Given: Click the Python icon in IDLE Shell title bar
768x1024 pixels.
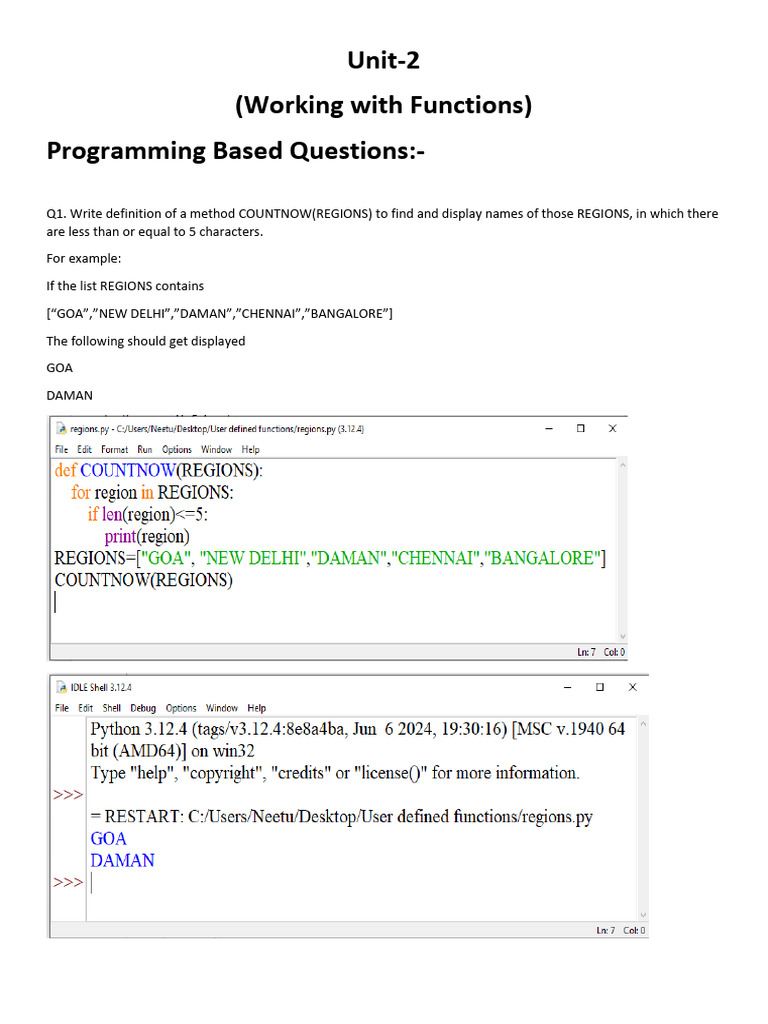Looking at the screenshot, I should tap(62, 687).
